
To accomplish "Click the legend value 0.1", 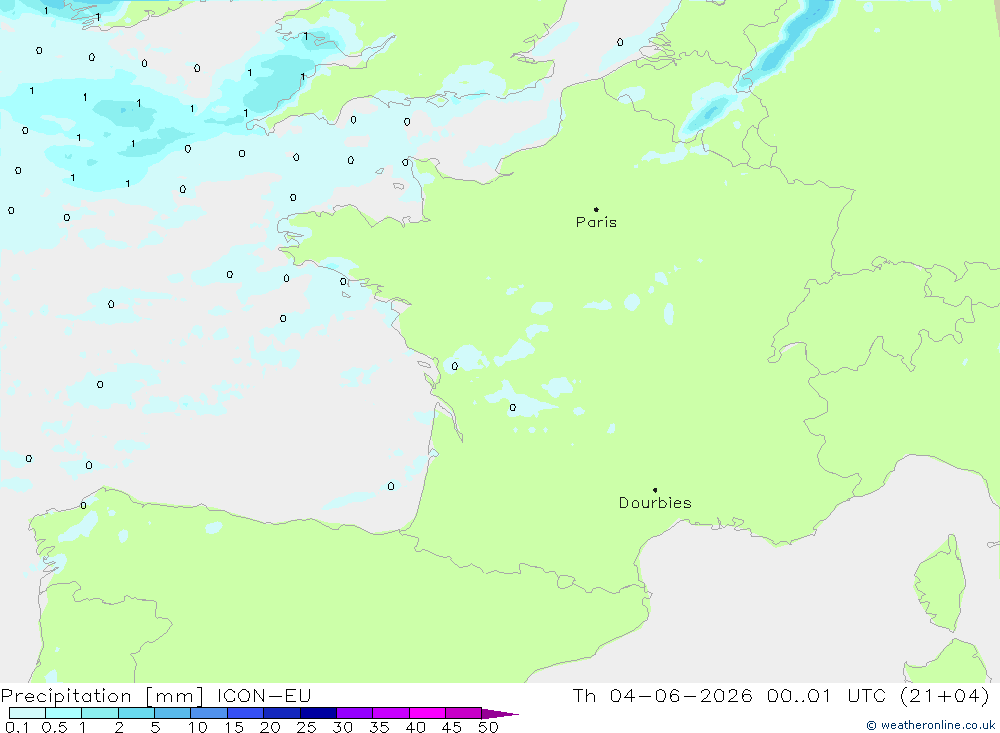I will pyautogui.click(x=17, y=727).
